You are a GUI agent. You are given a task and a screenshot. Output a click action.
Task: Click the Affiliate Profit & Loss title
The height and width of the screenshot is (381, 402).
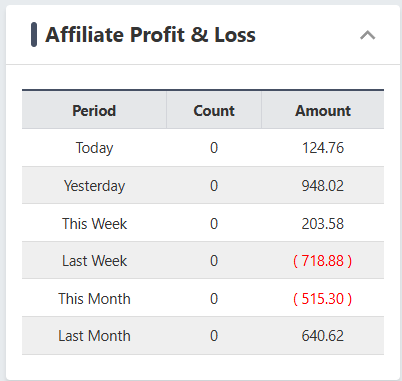pyautogui.click(x=150, y=35)
